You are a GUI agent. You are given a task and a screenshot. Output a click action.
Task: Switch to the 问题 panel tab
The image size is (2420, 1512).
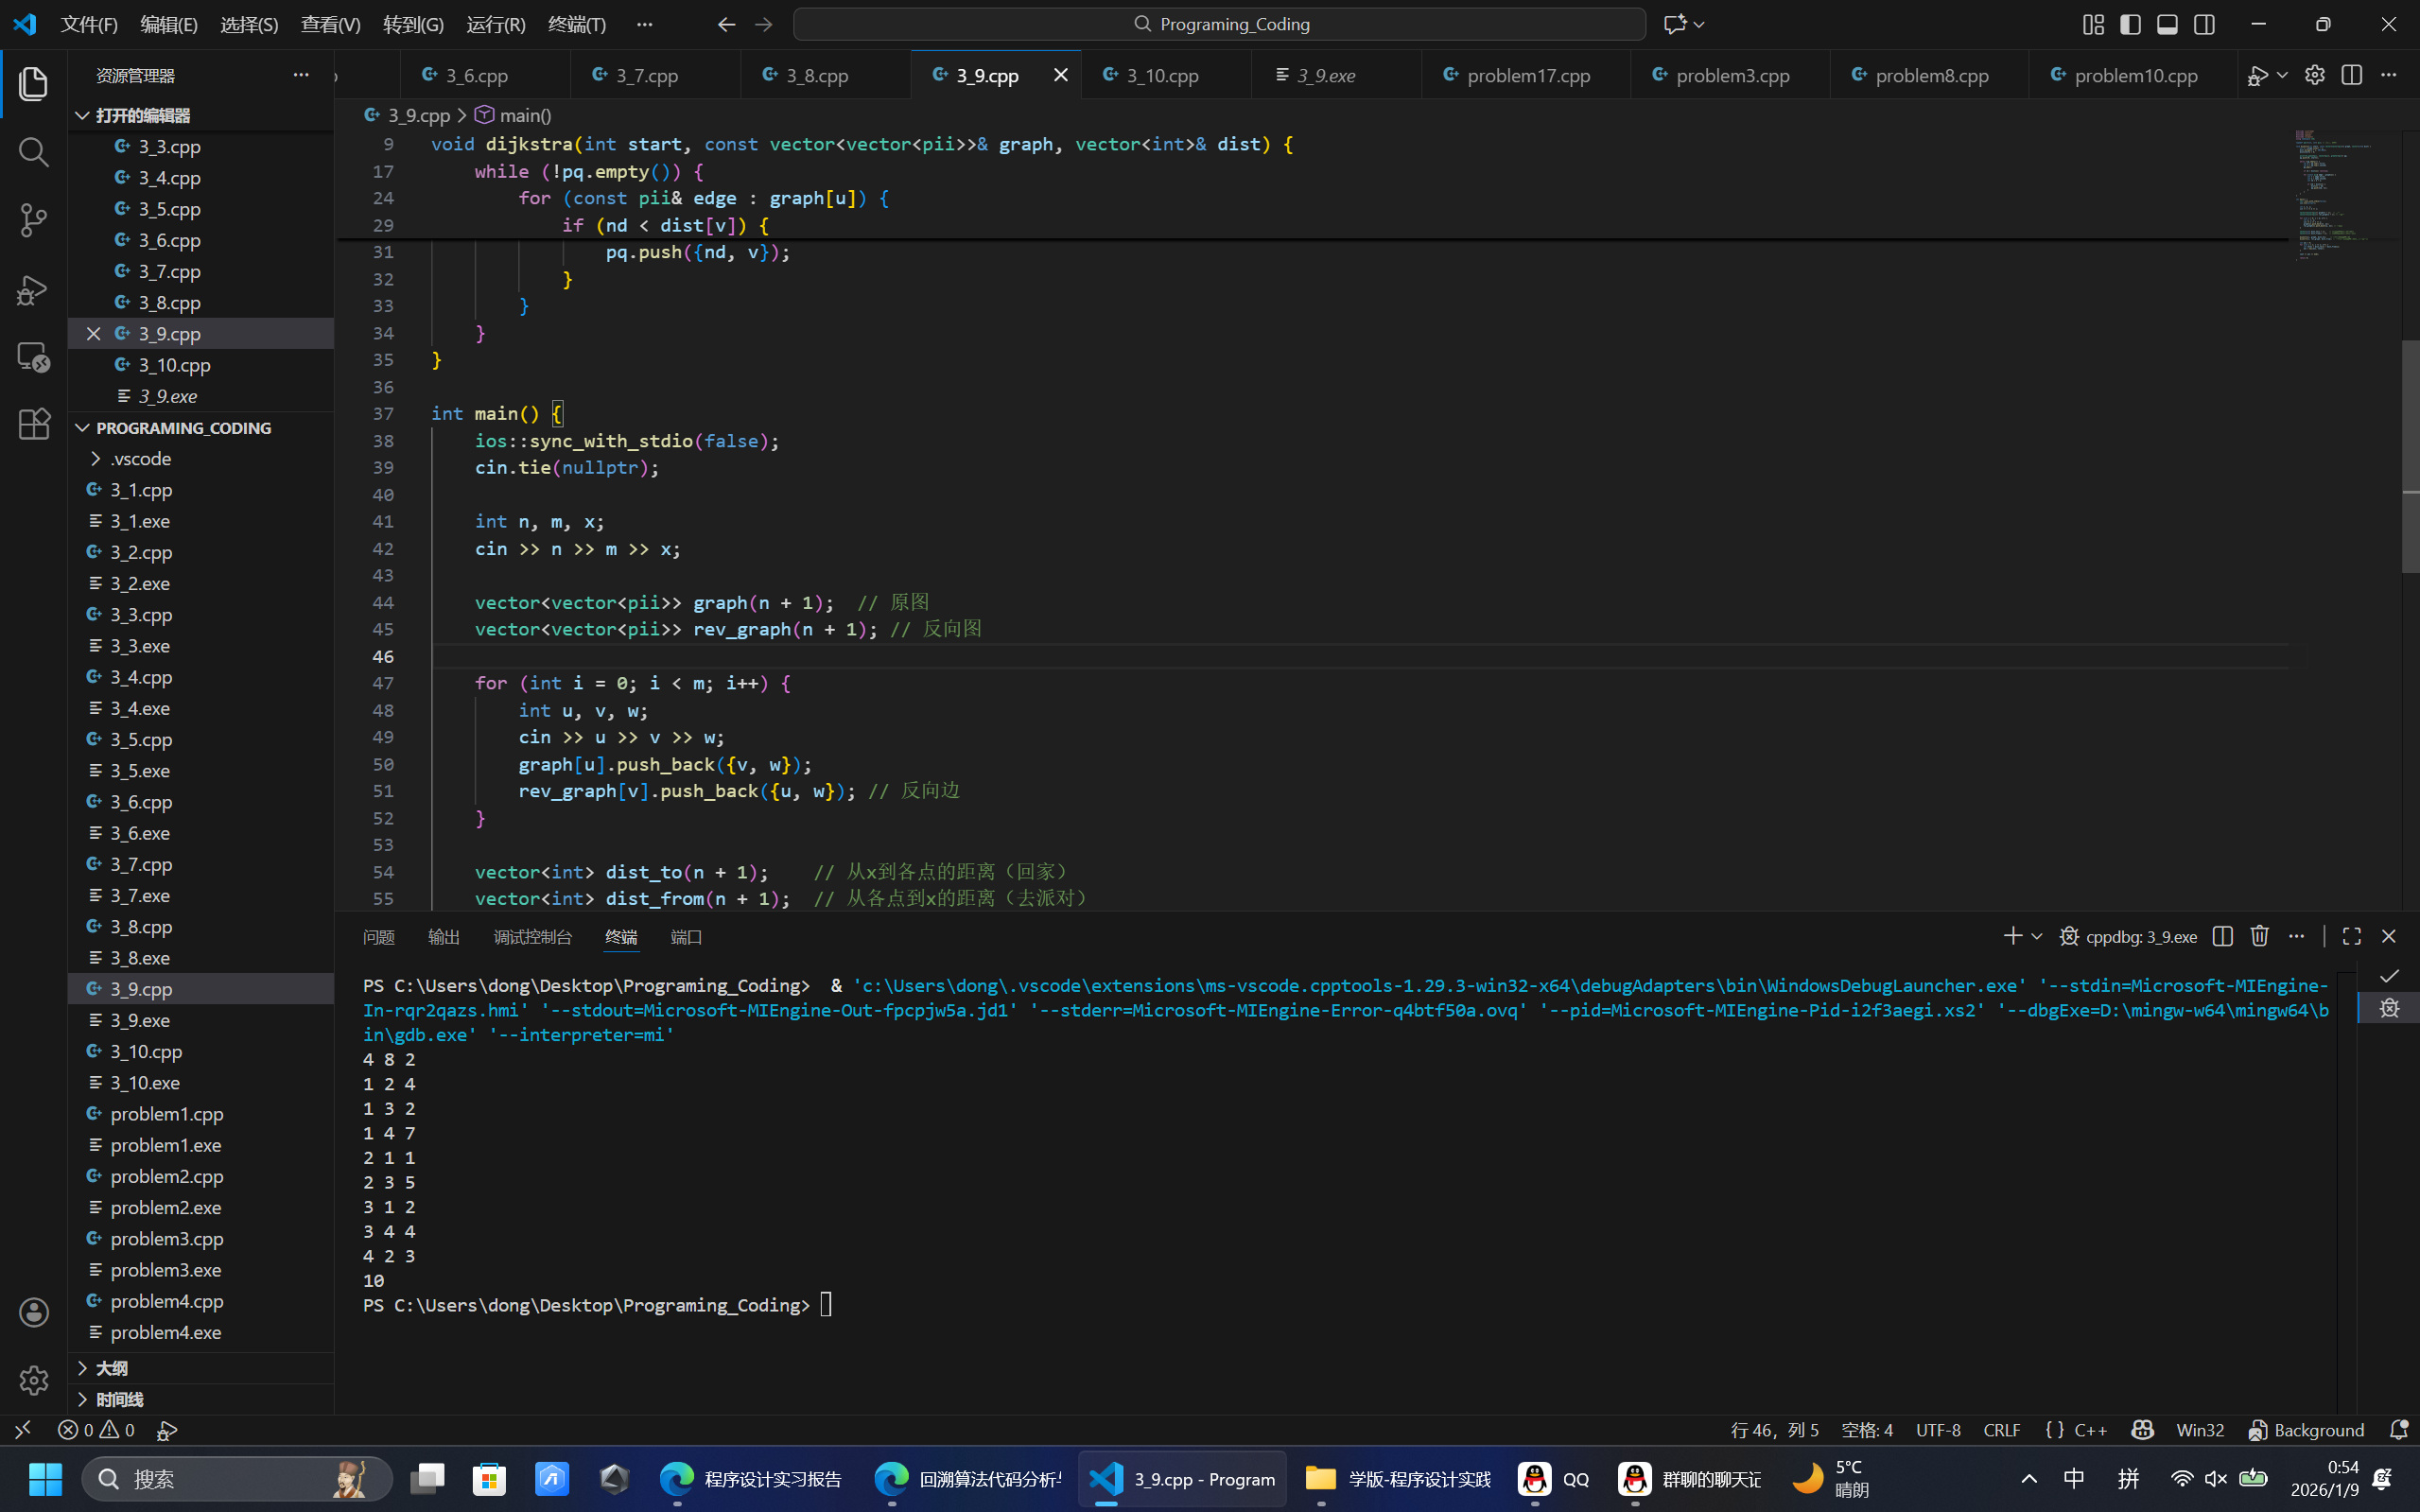point(378,937)
